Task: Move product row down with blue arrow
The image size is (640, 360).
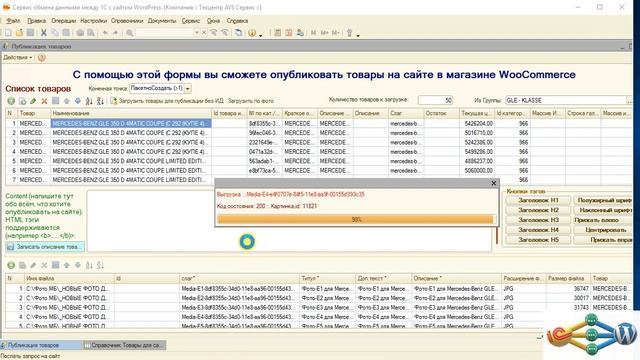Action: pyautogui.click(x=77, y=101)
